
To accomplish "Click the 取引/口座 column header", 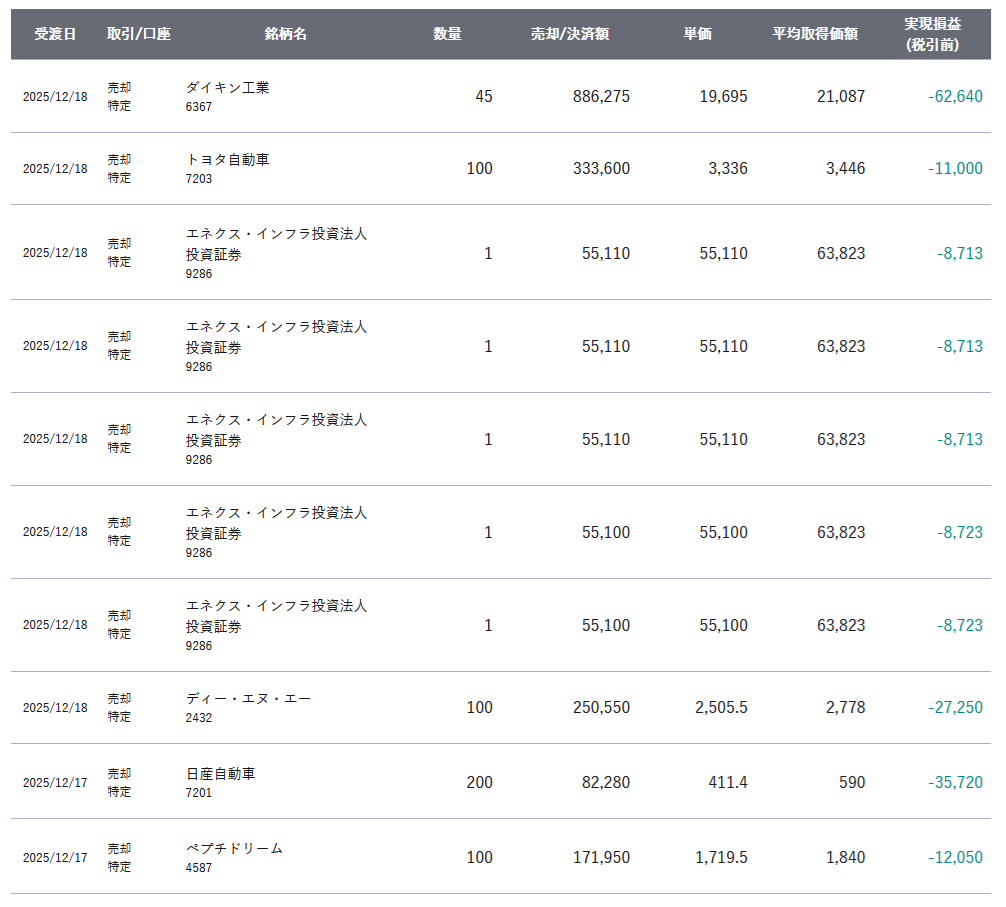I will pos(139,34).
